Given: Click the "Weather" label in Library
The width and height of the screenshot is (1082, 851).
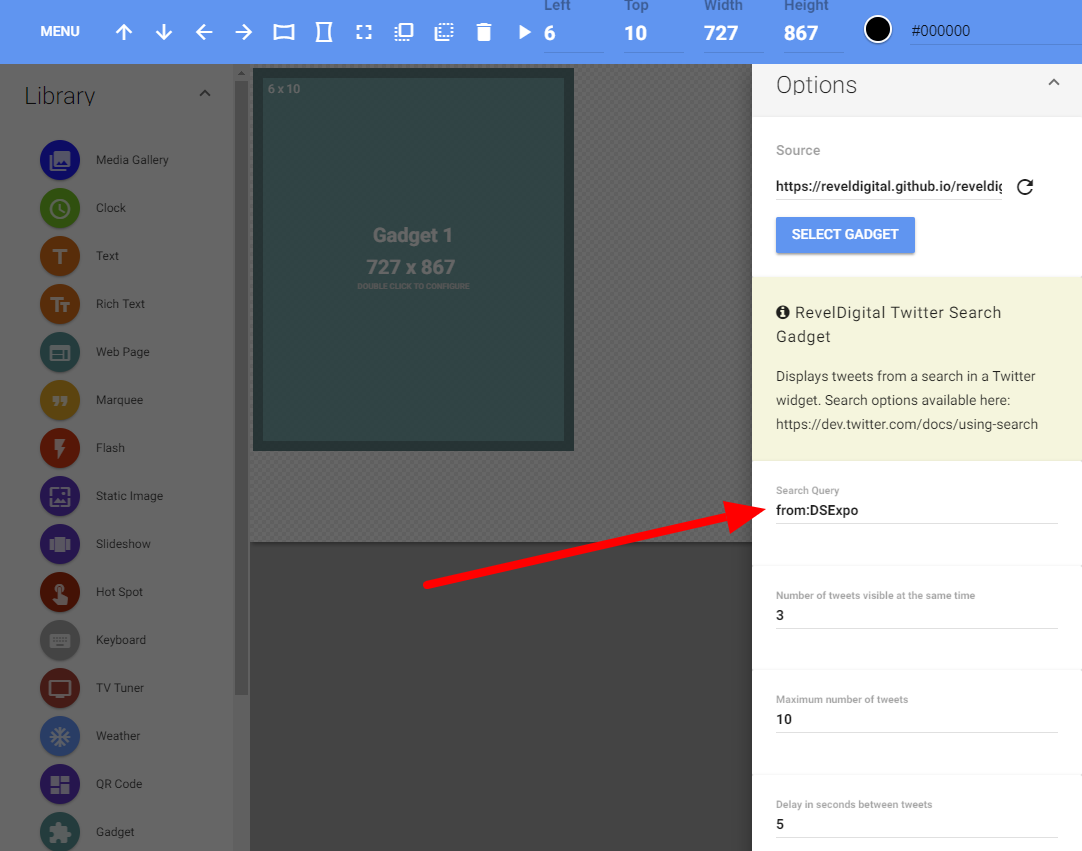Looking at the screenshot, I should point(118,736).
